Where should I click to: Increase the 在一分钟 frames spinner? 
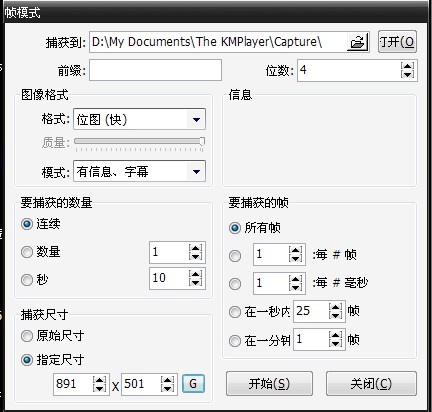click(x=335, y=335)
